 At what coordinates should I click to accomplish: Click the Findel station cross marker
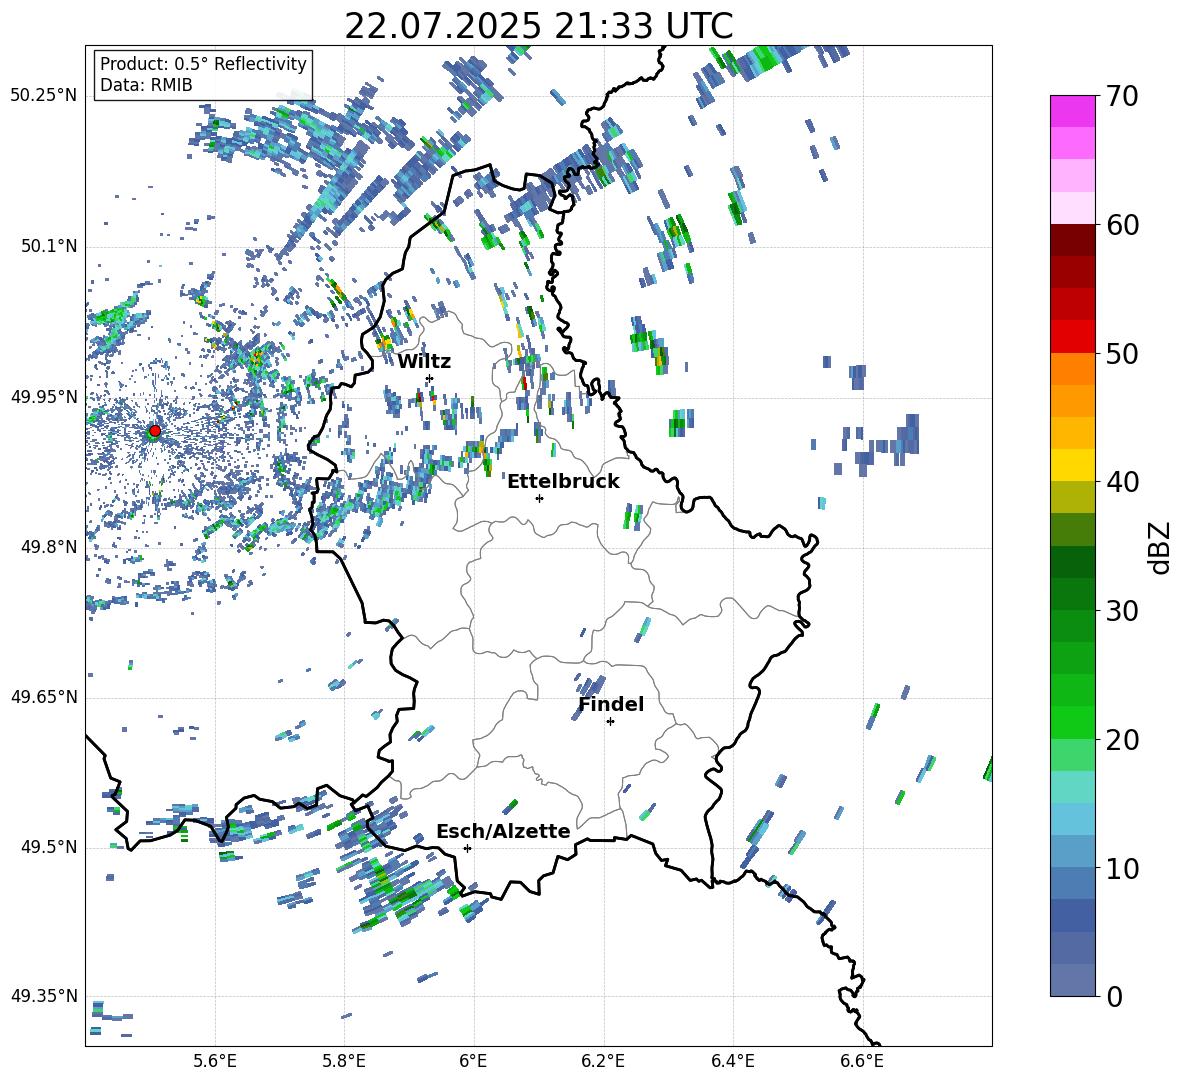click(x=610, y=722)
